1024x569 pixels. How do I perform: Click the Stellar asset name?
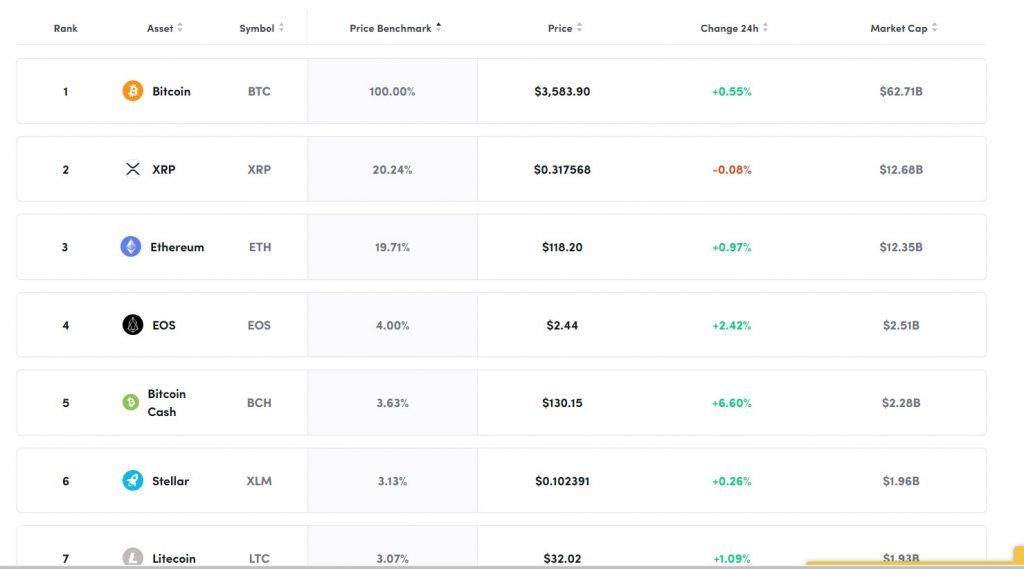click(x=170, y=481)
